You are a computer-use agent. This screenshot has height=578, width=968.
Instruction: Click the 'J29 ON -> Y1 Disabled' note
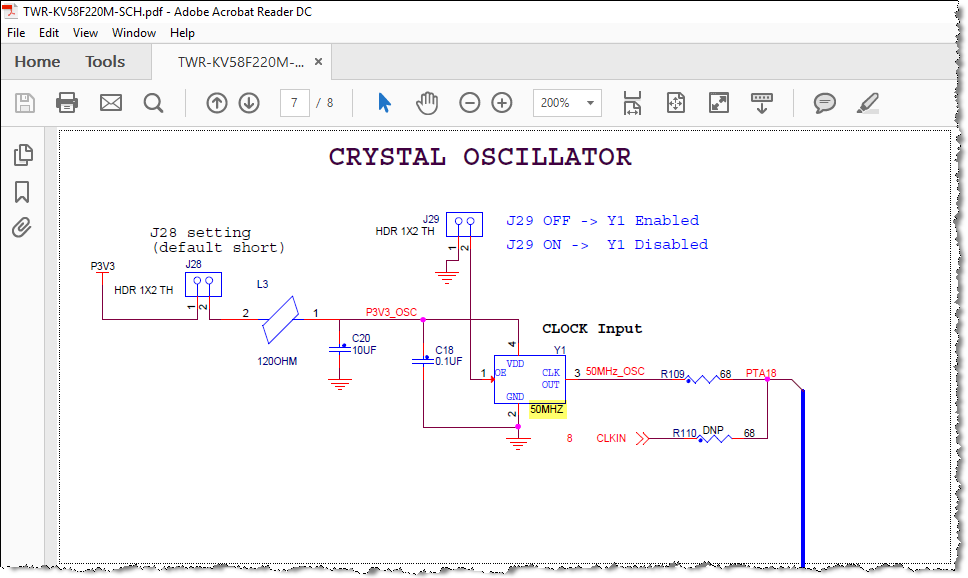coord(607,245)
